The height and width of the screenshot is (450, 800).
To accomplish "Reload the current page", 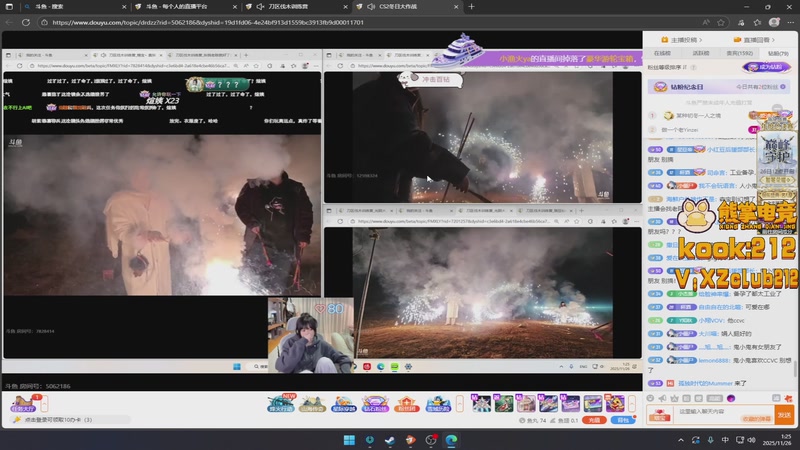I will (26, 22).
